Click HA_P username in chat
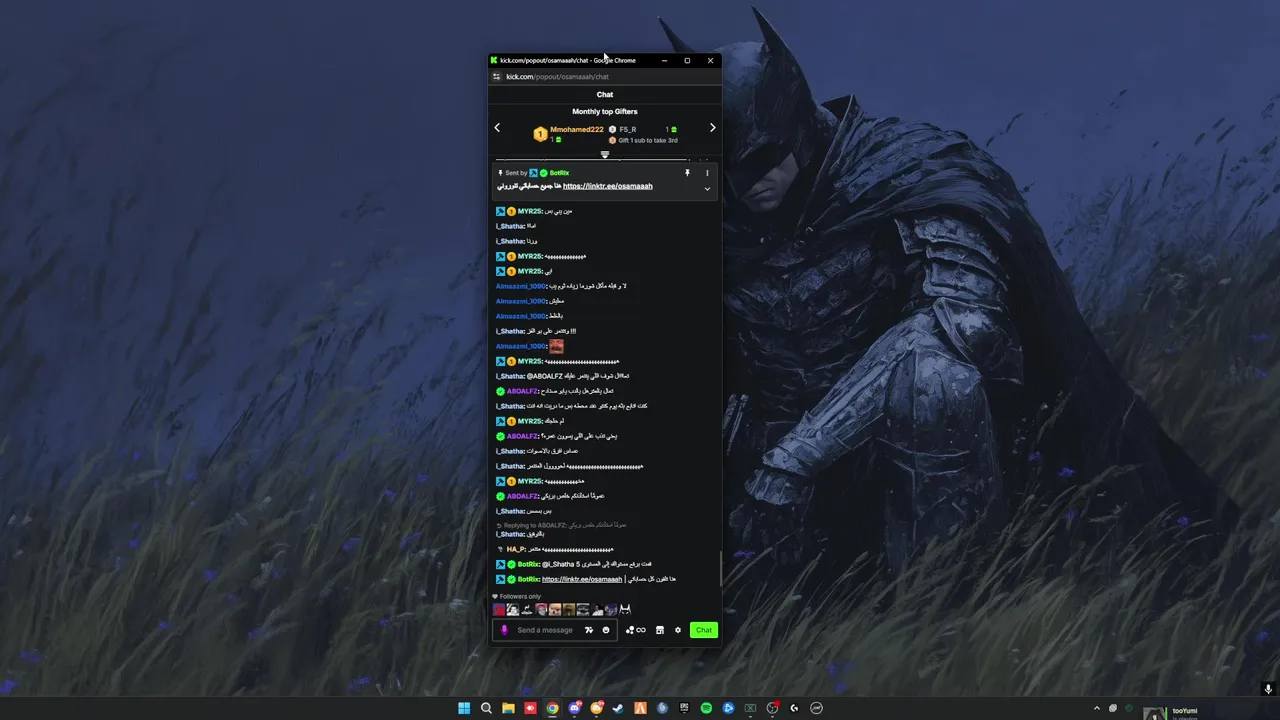 (516, 549)
